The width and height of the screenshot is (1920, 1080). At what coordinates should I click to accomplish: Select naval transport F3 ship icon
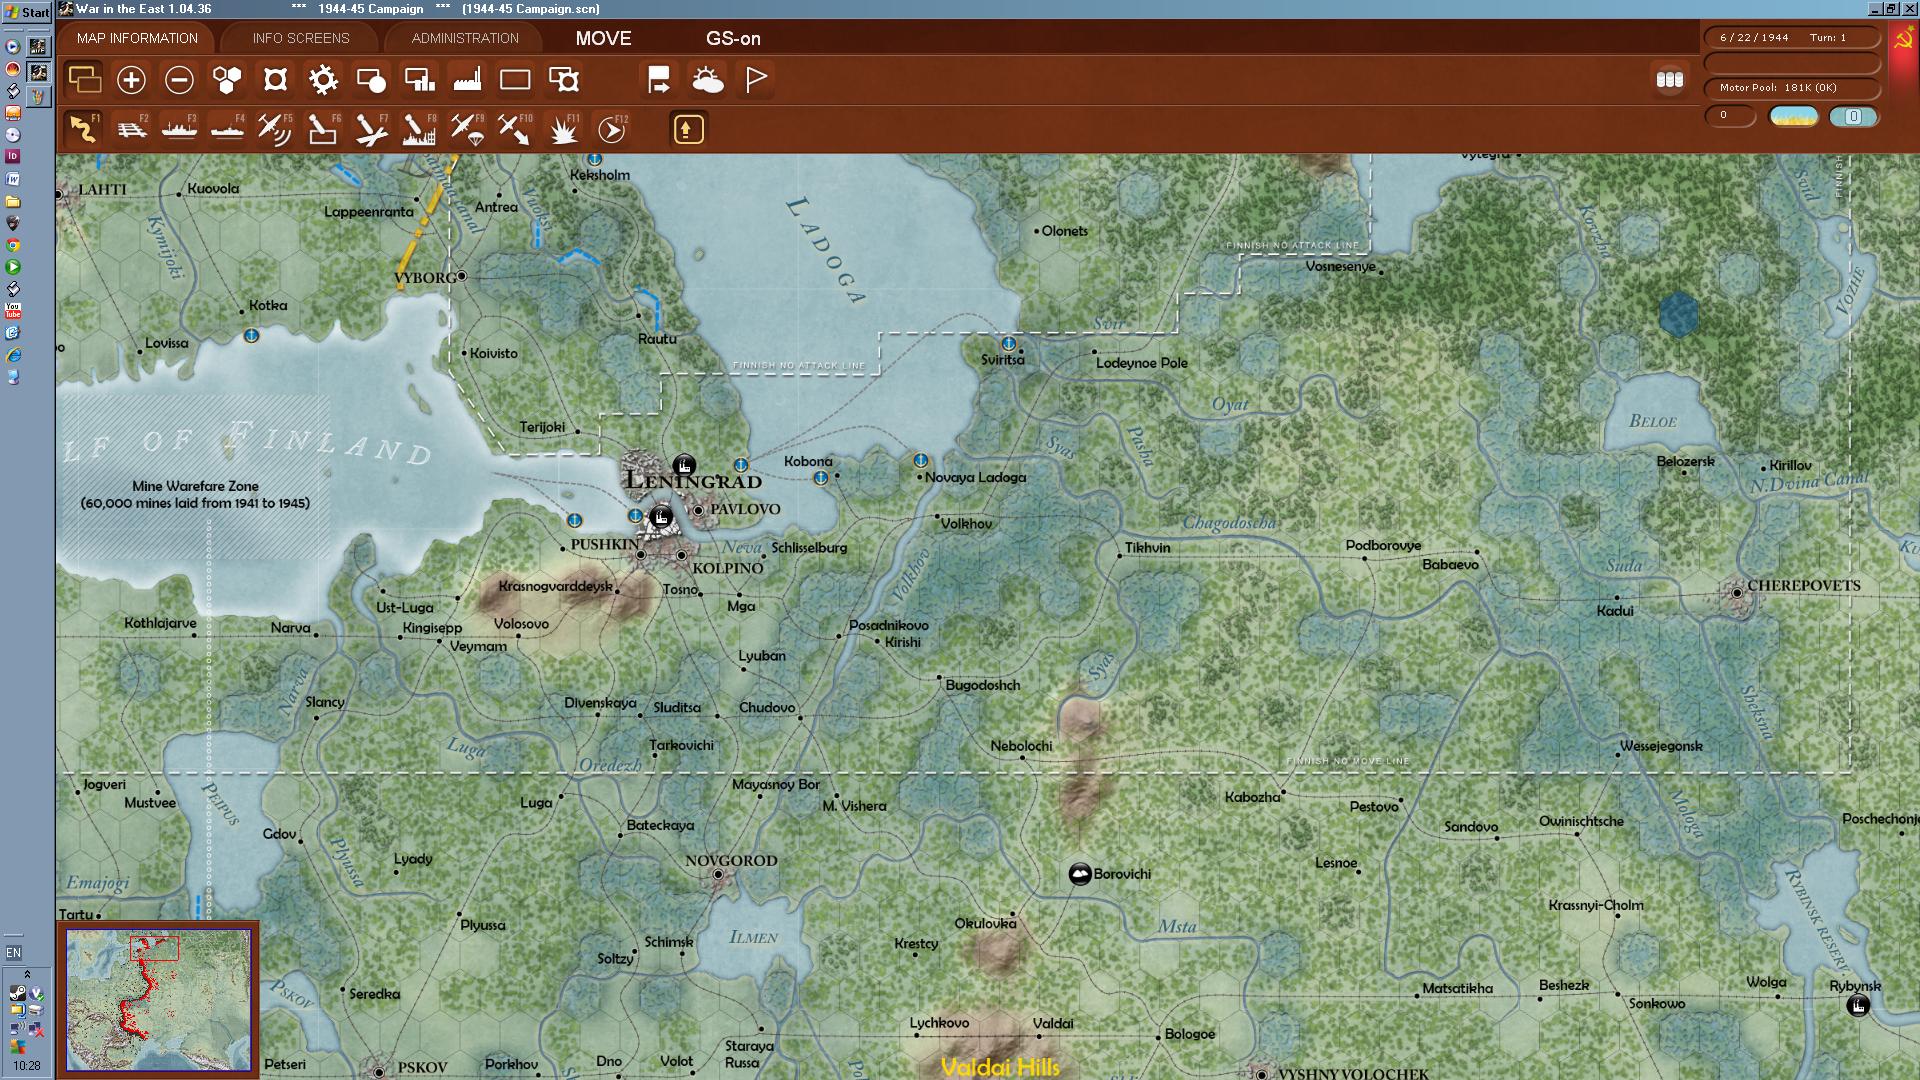179,129
